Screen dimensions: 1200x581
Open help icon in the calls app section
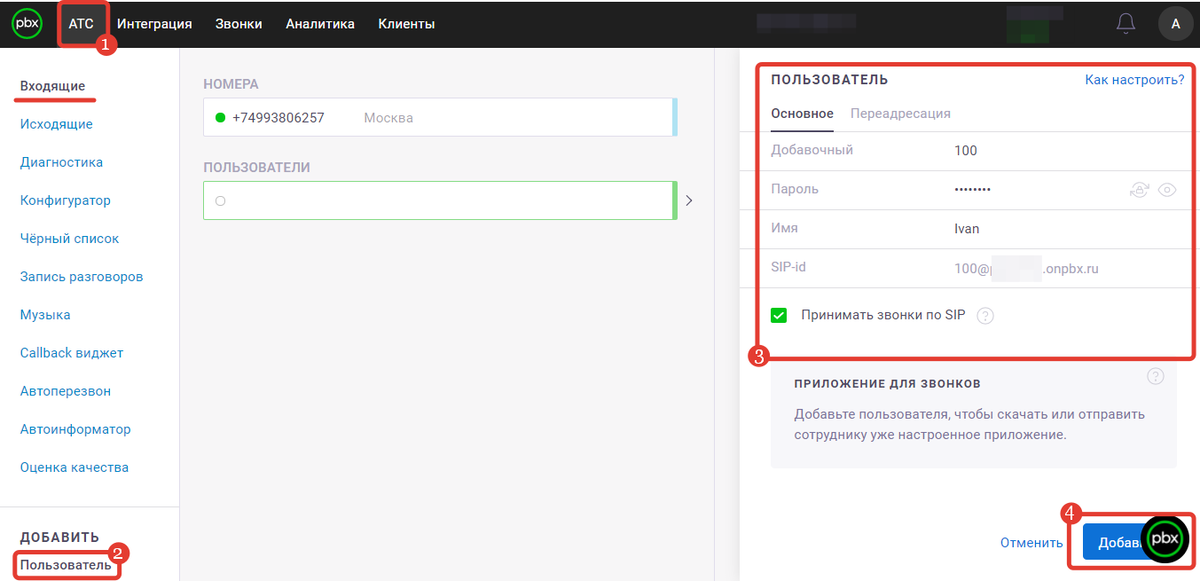point(1156,376)
